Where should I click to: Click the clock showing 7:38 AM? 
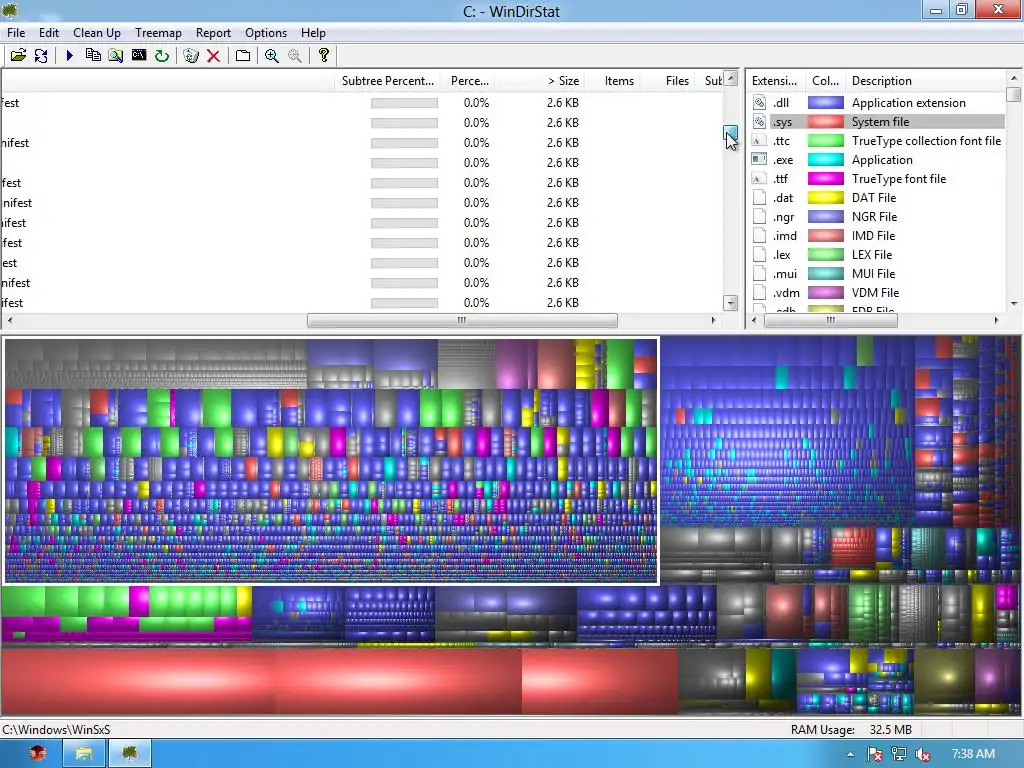(973, 754)
